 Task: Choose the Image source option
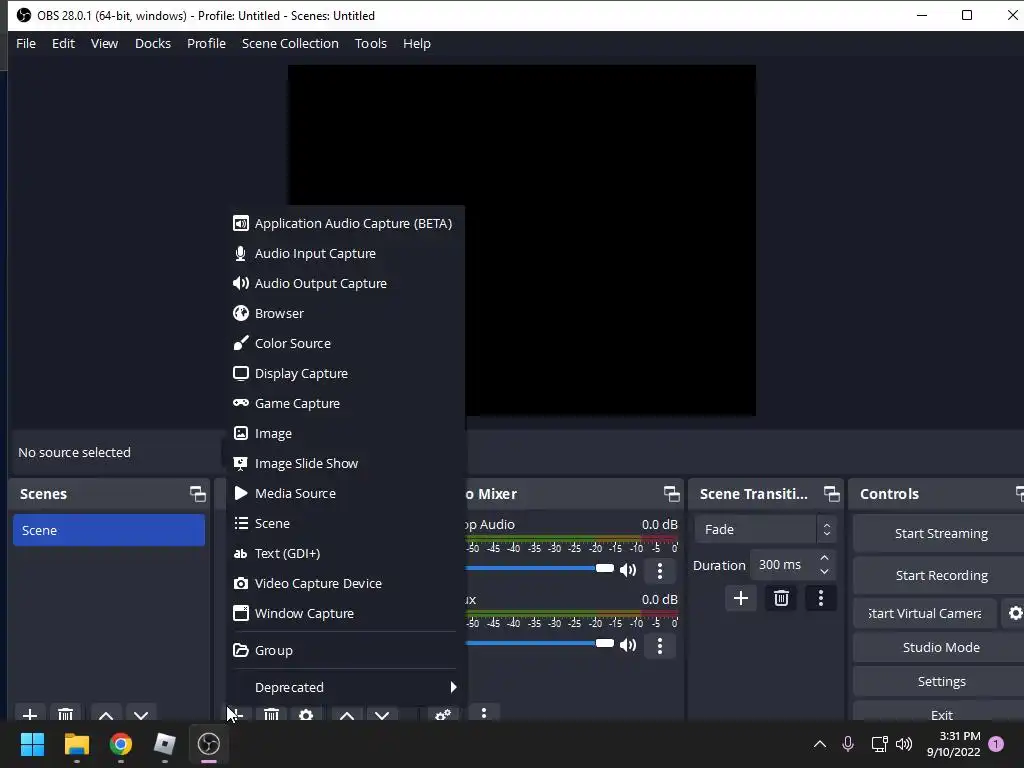coord(345,434)
